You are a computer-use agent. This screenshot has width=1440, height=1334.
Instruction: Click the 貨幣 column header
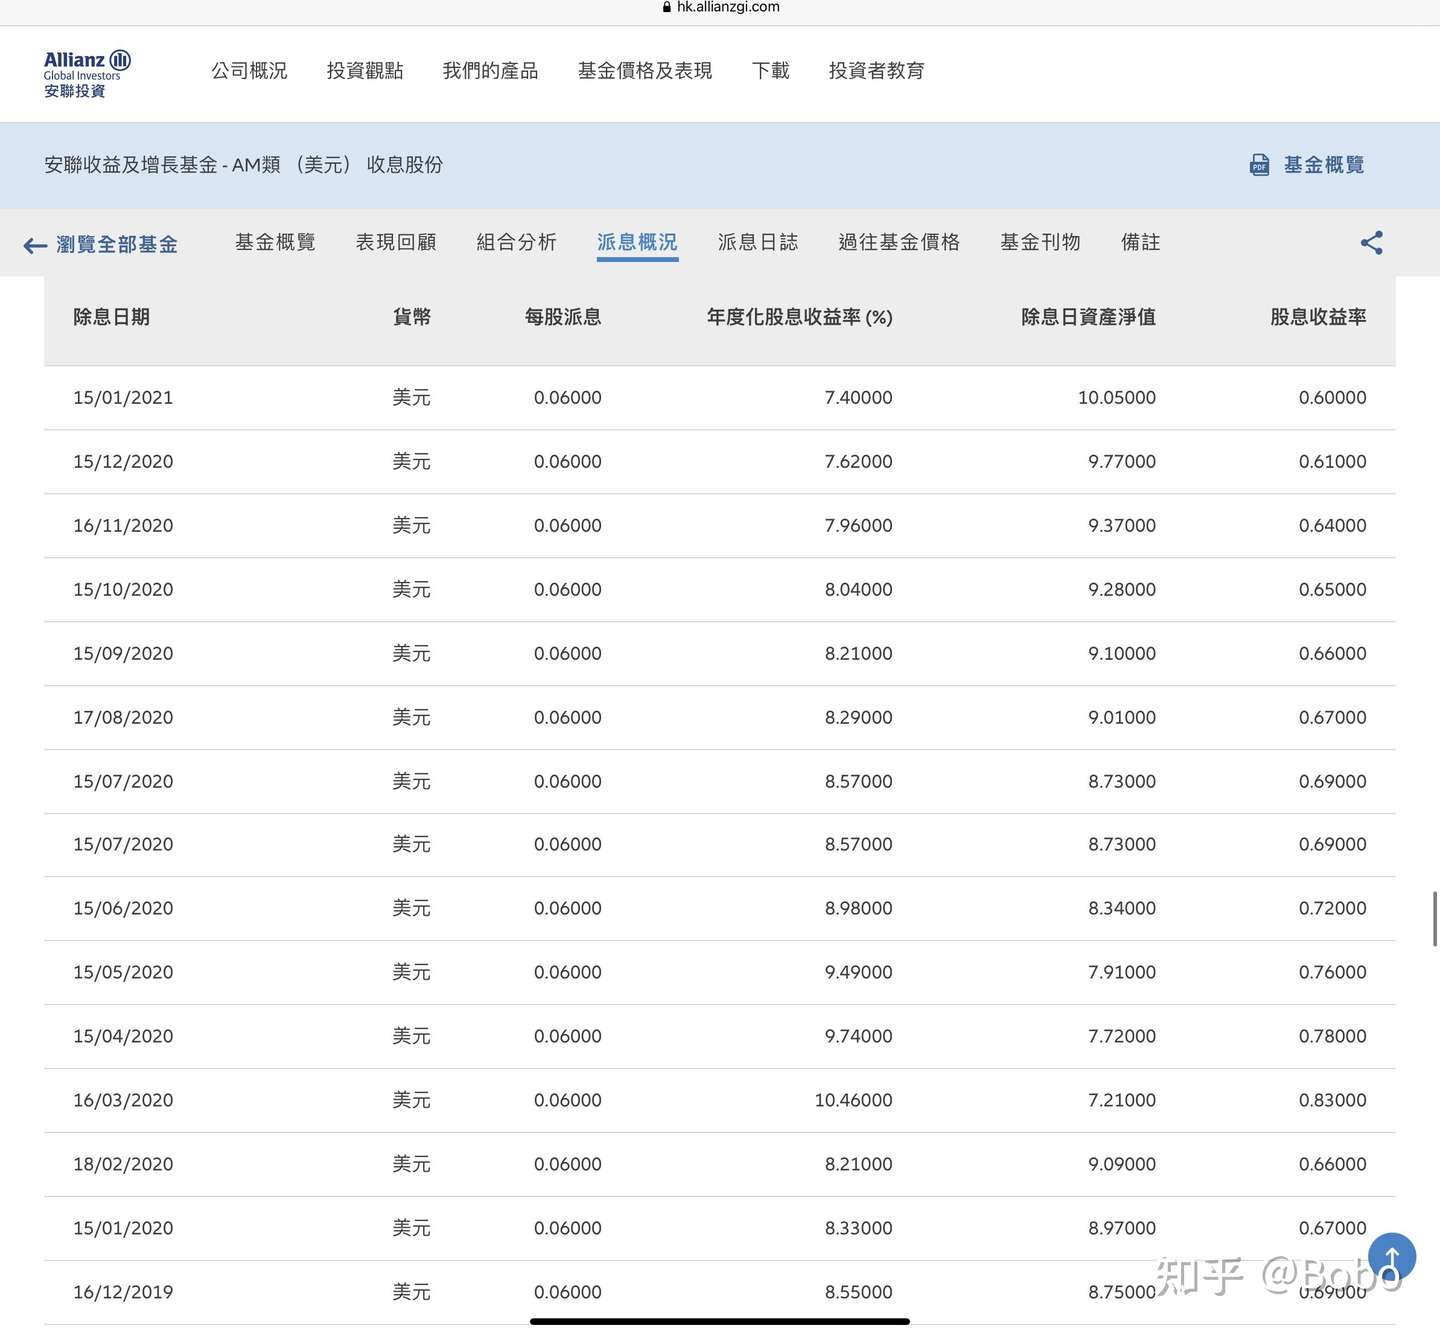pyautogui.click(x=412, y=317)
